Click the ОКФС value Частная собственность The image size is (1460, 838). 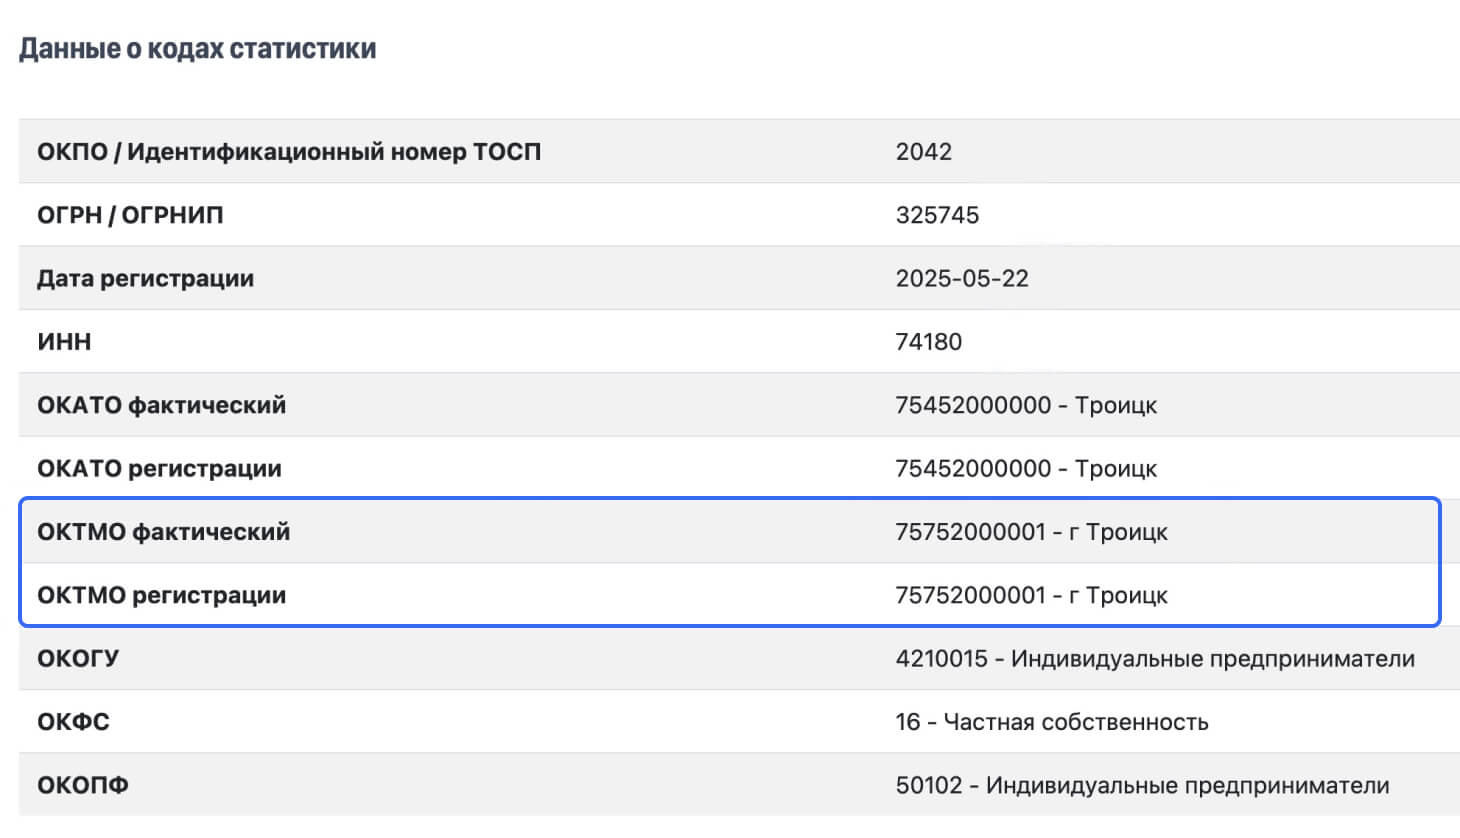click(x=1051, y=722)
